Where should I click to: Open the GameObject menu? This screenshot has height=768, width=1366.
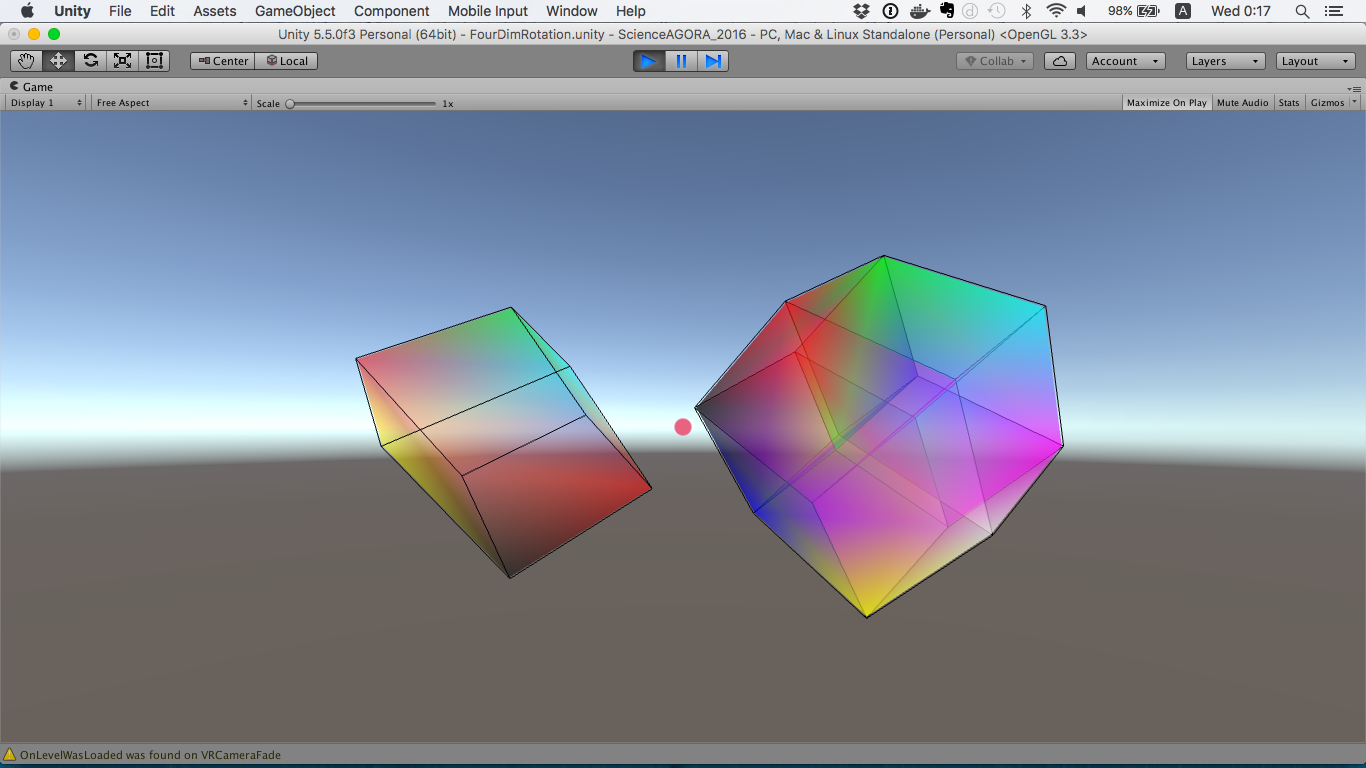[297, 11]
